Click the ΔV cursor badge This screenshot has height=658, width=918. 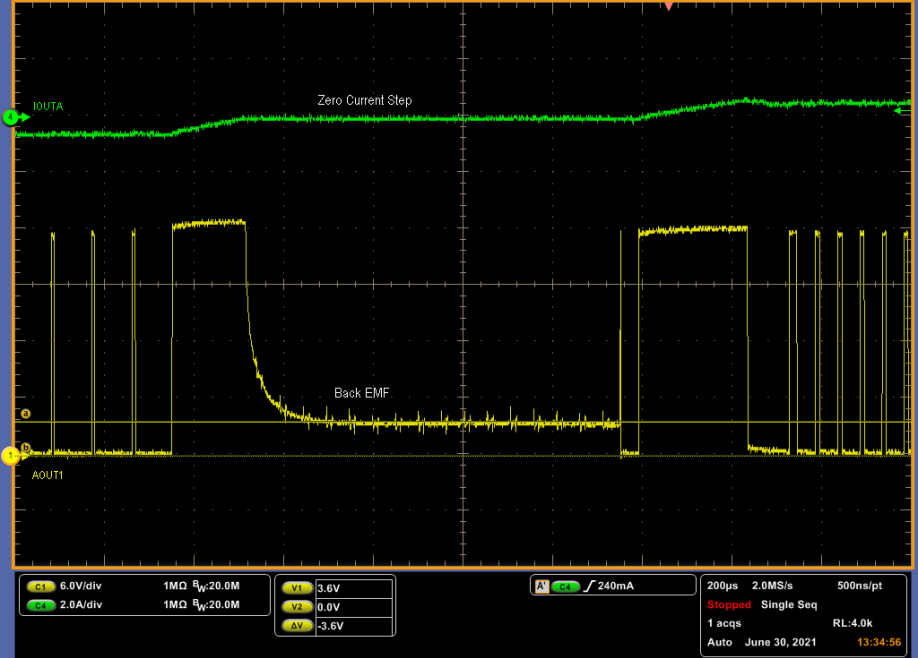297,626
